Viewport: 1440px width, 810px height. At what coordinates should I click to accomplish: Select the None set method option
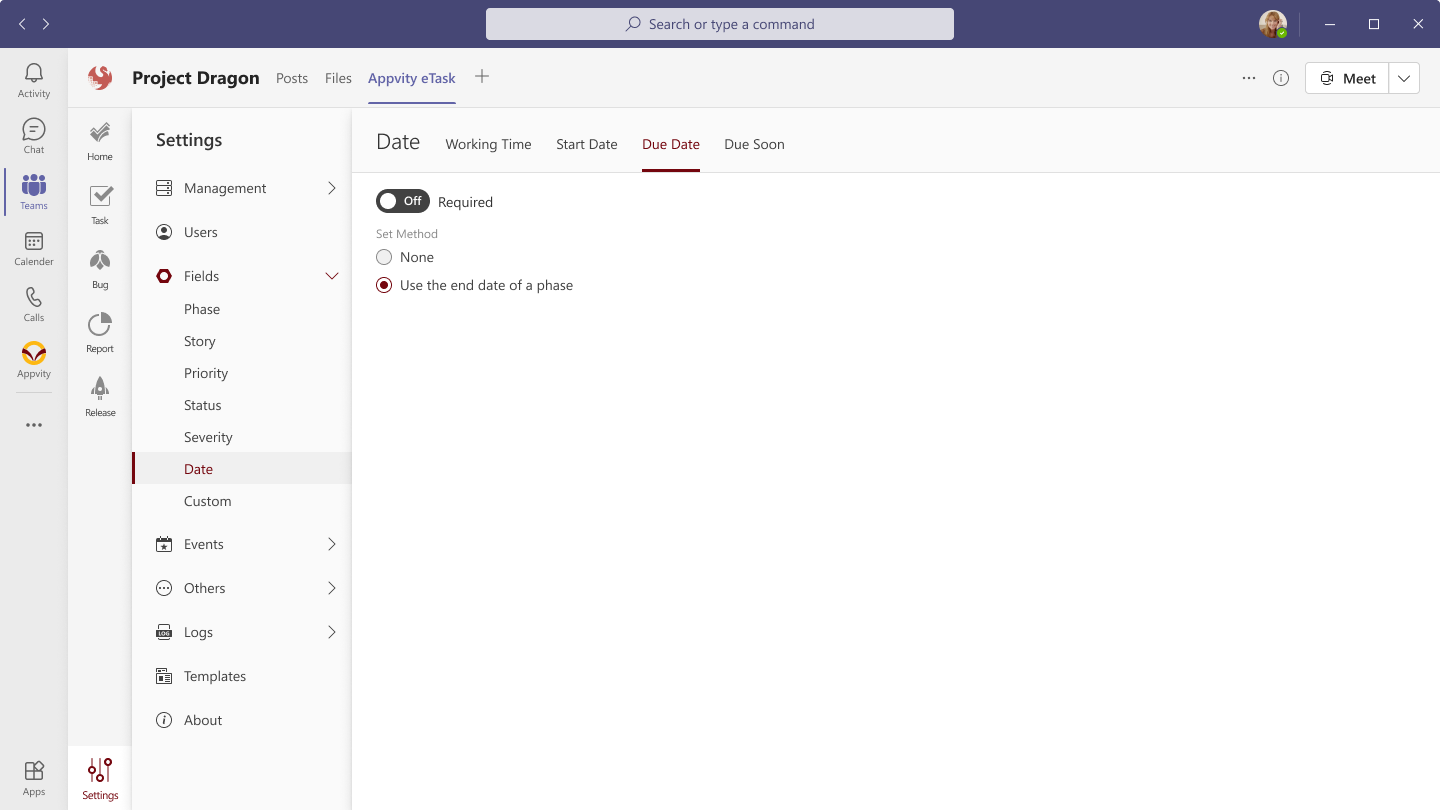pyautogui.click(x=384, y=257)
